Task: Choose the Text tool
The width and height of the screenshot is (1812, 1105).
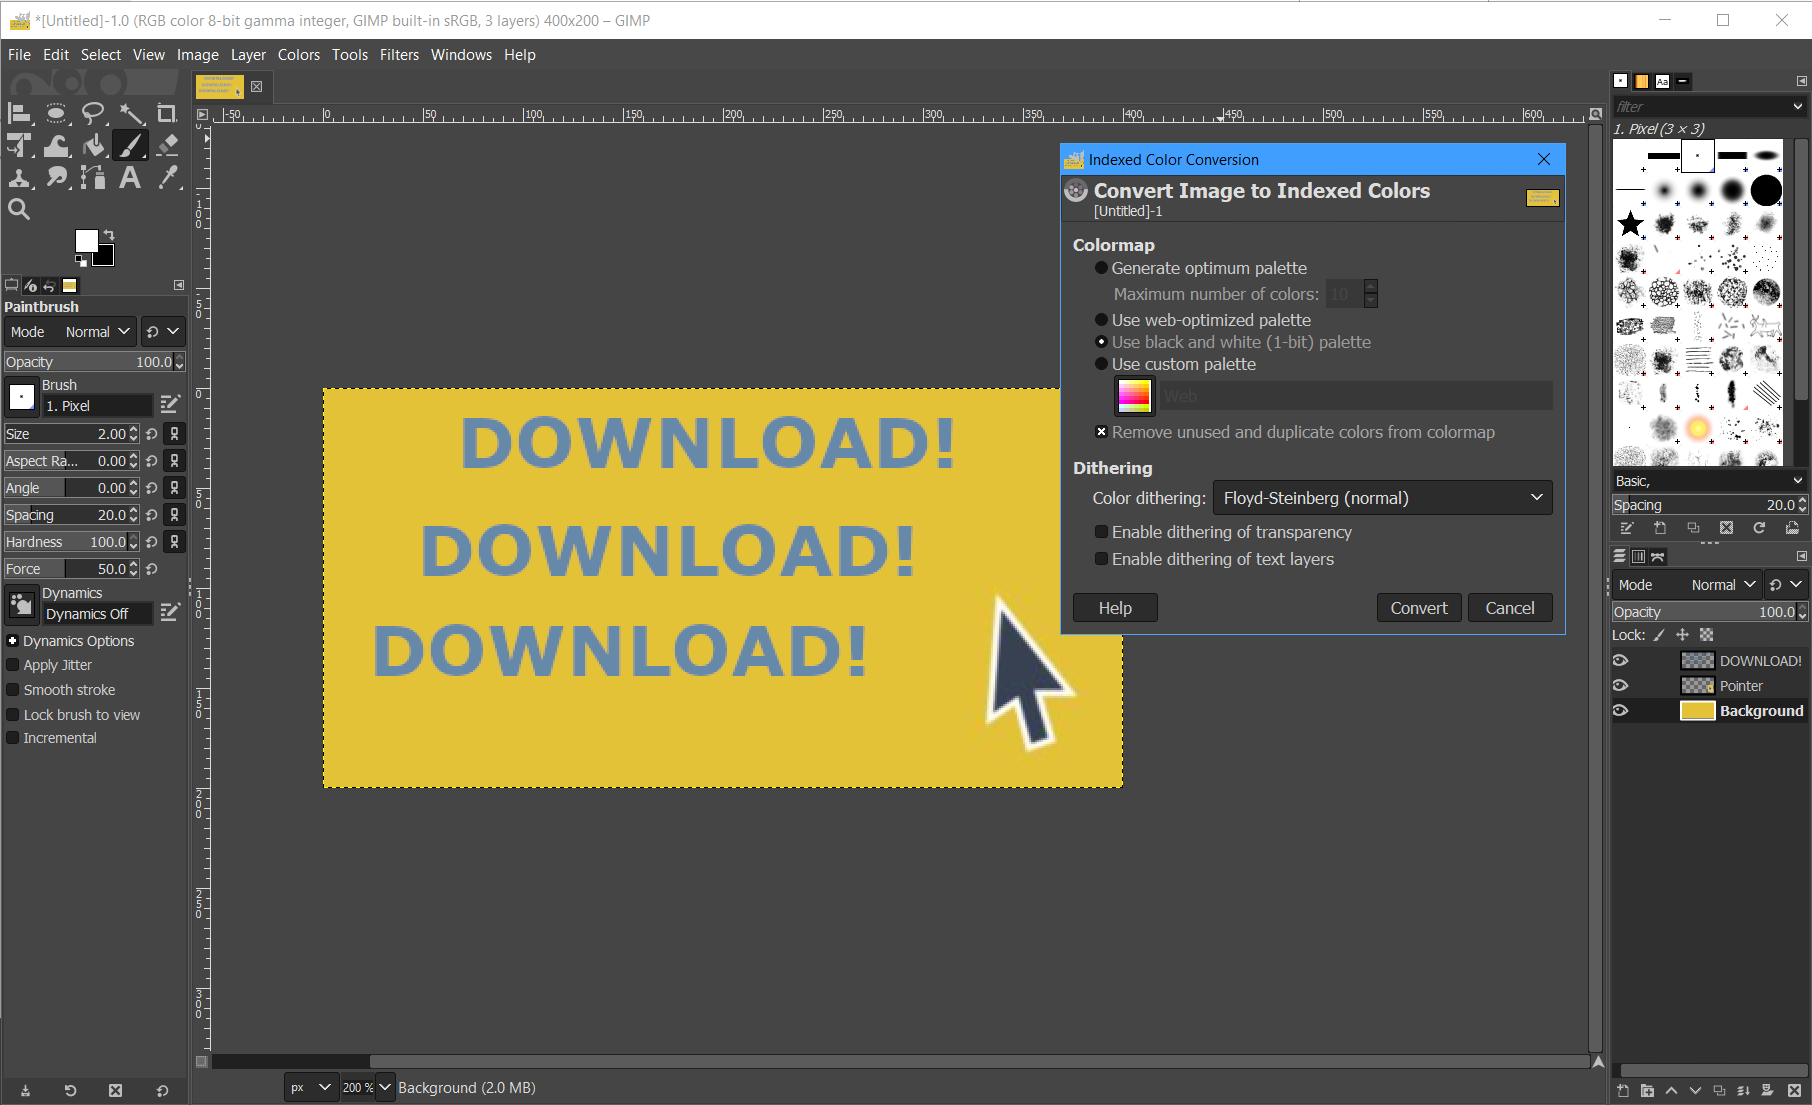Action: click(130, 178)
